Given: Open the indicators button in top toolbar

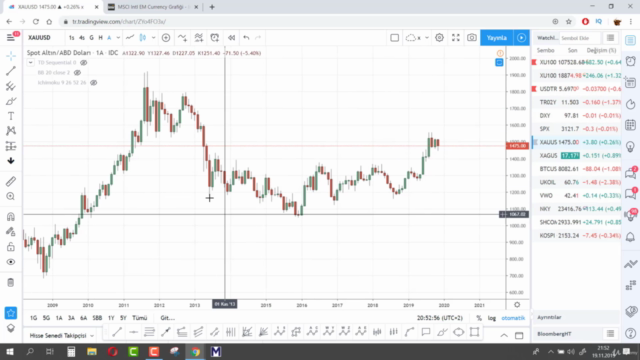Looking at the screenshot, I should pyautogui.click(x=182, y=38).
